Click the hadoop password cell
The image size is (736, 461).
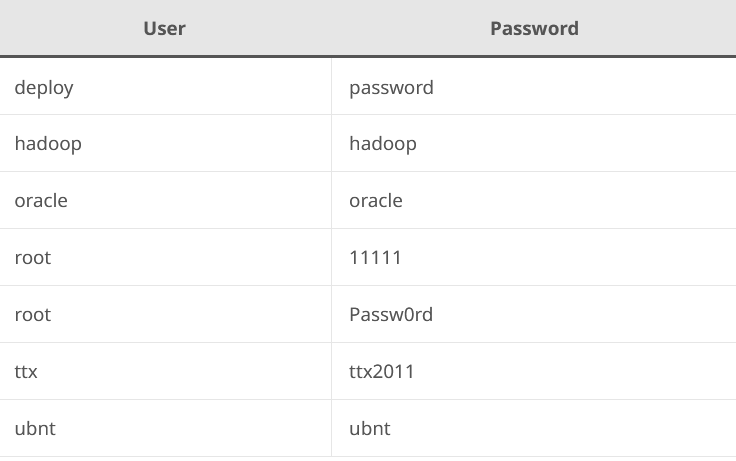coord(533,143)
